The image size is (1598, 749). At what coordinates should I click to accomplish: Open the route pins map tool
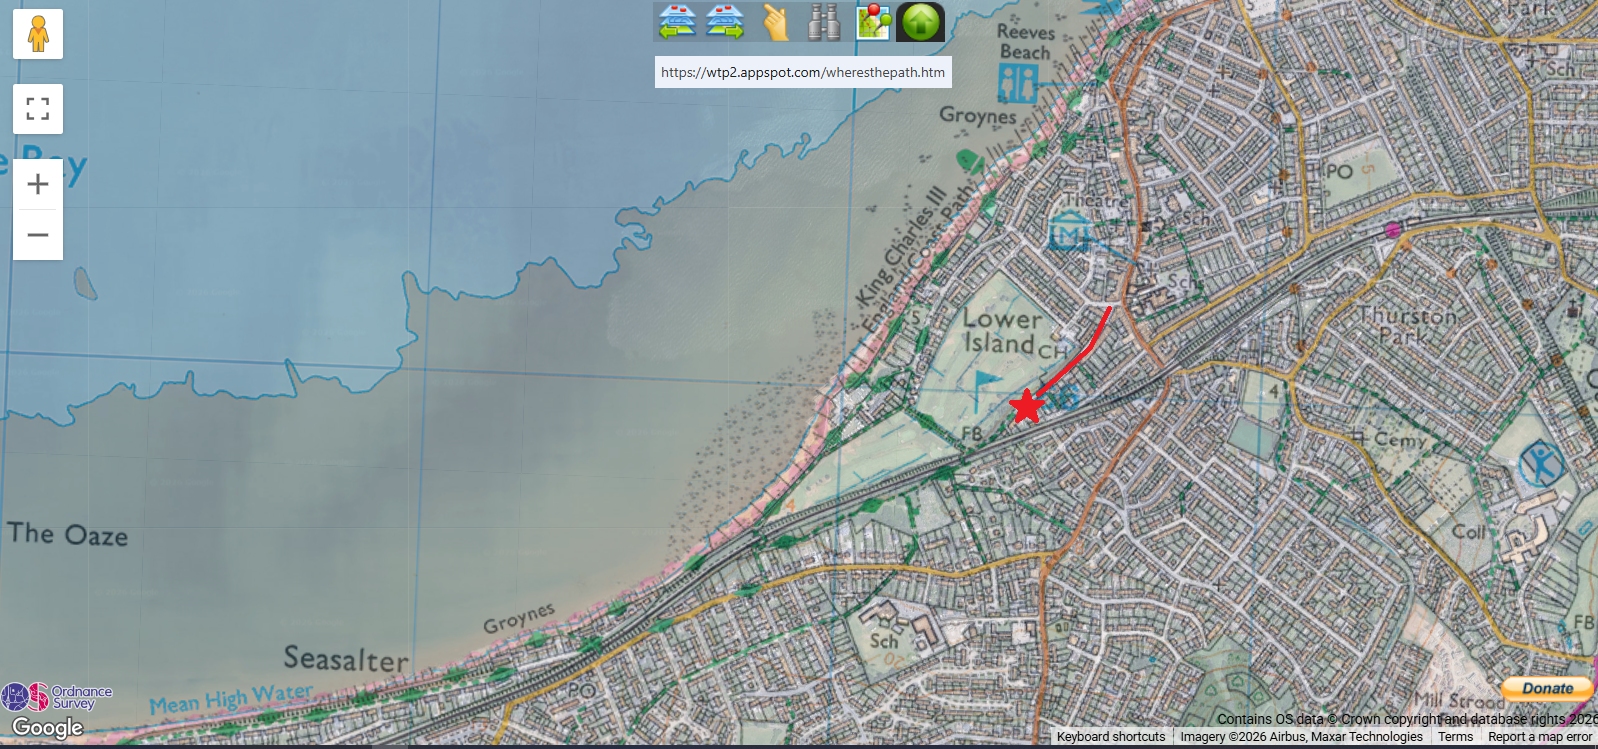coord(872,22)
